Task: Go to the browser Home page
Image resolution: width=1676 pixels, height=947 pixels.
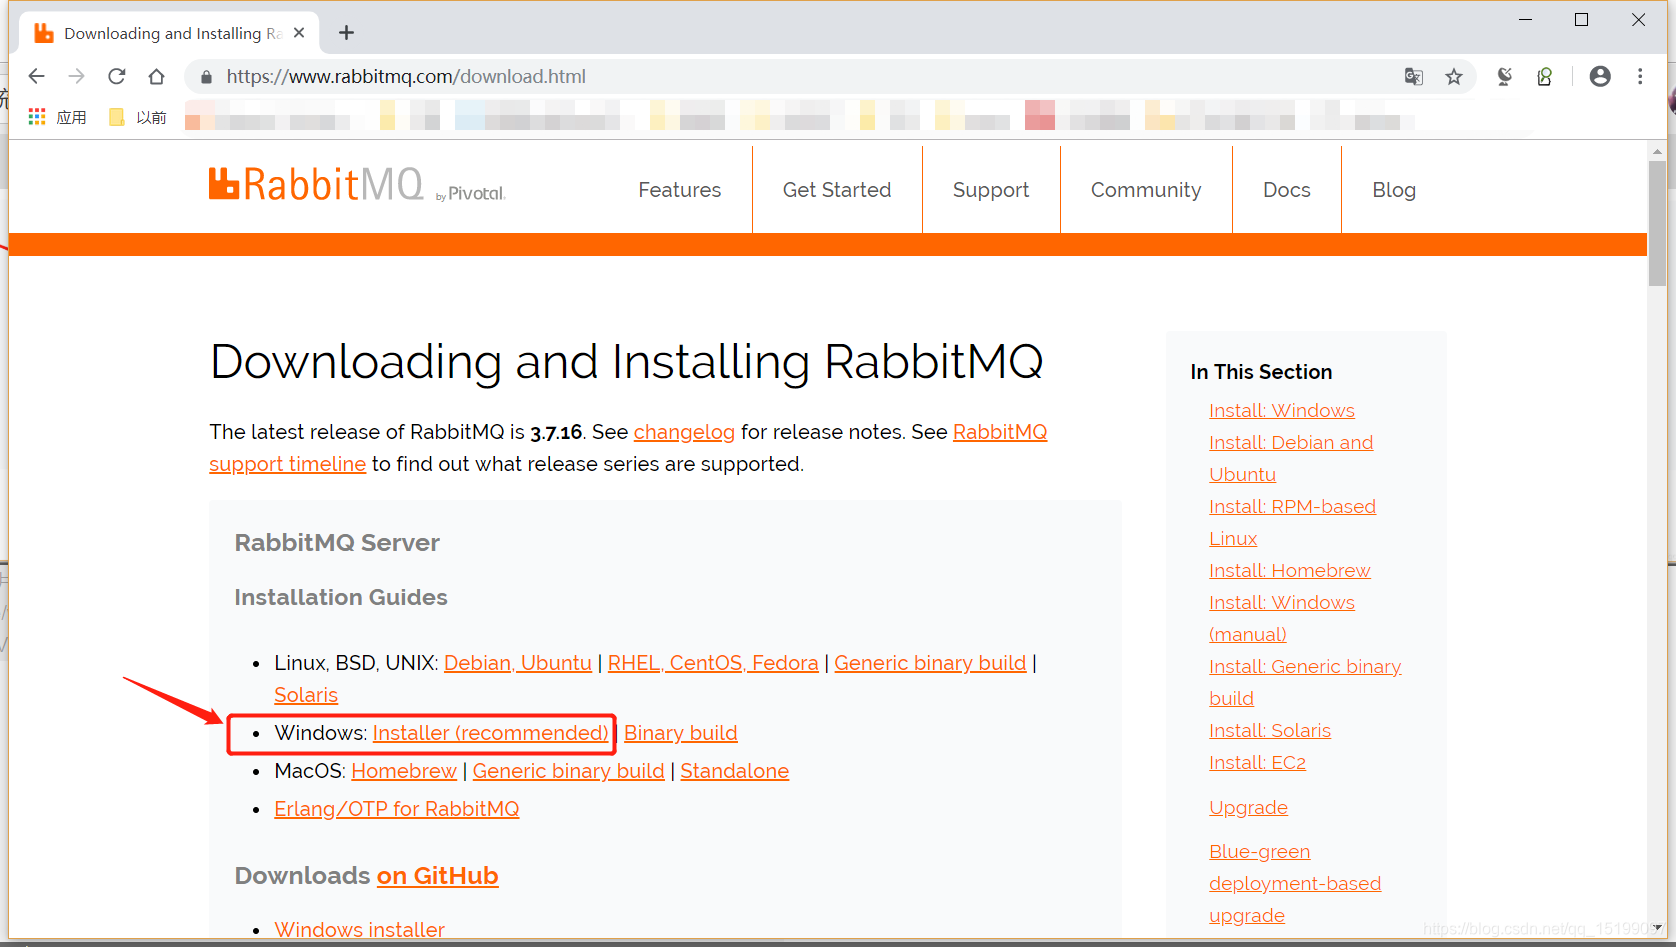Action: 156,76
